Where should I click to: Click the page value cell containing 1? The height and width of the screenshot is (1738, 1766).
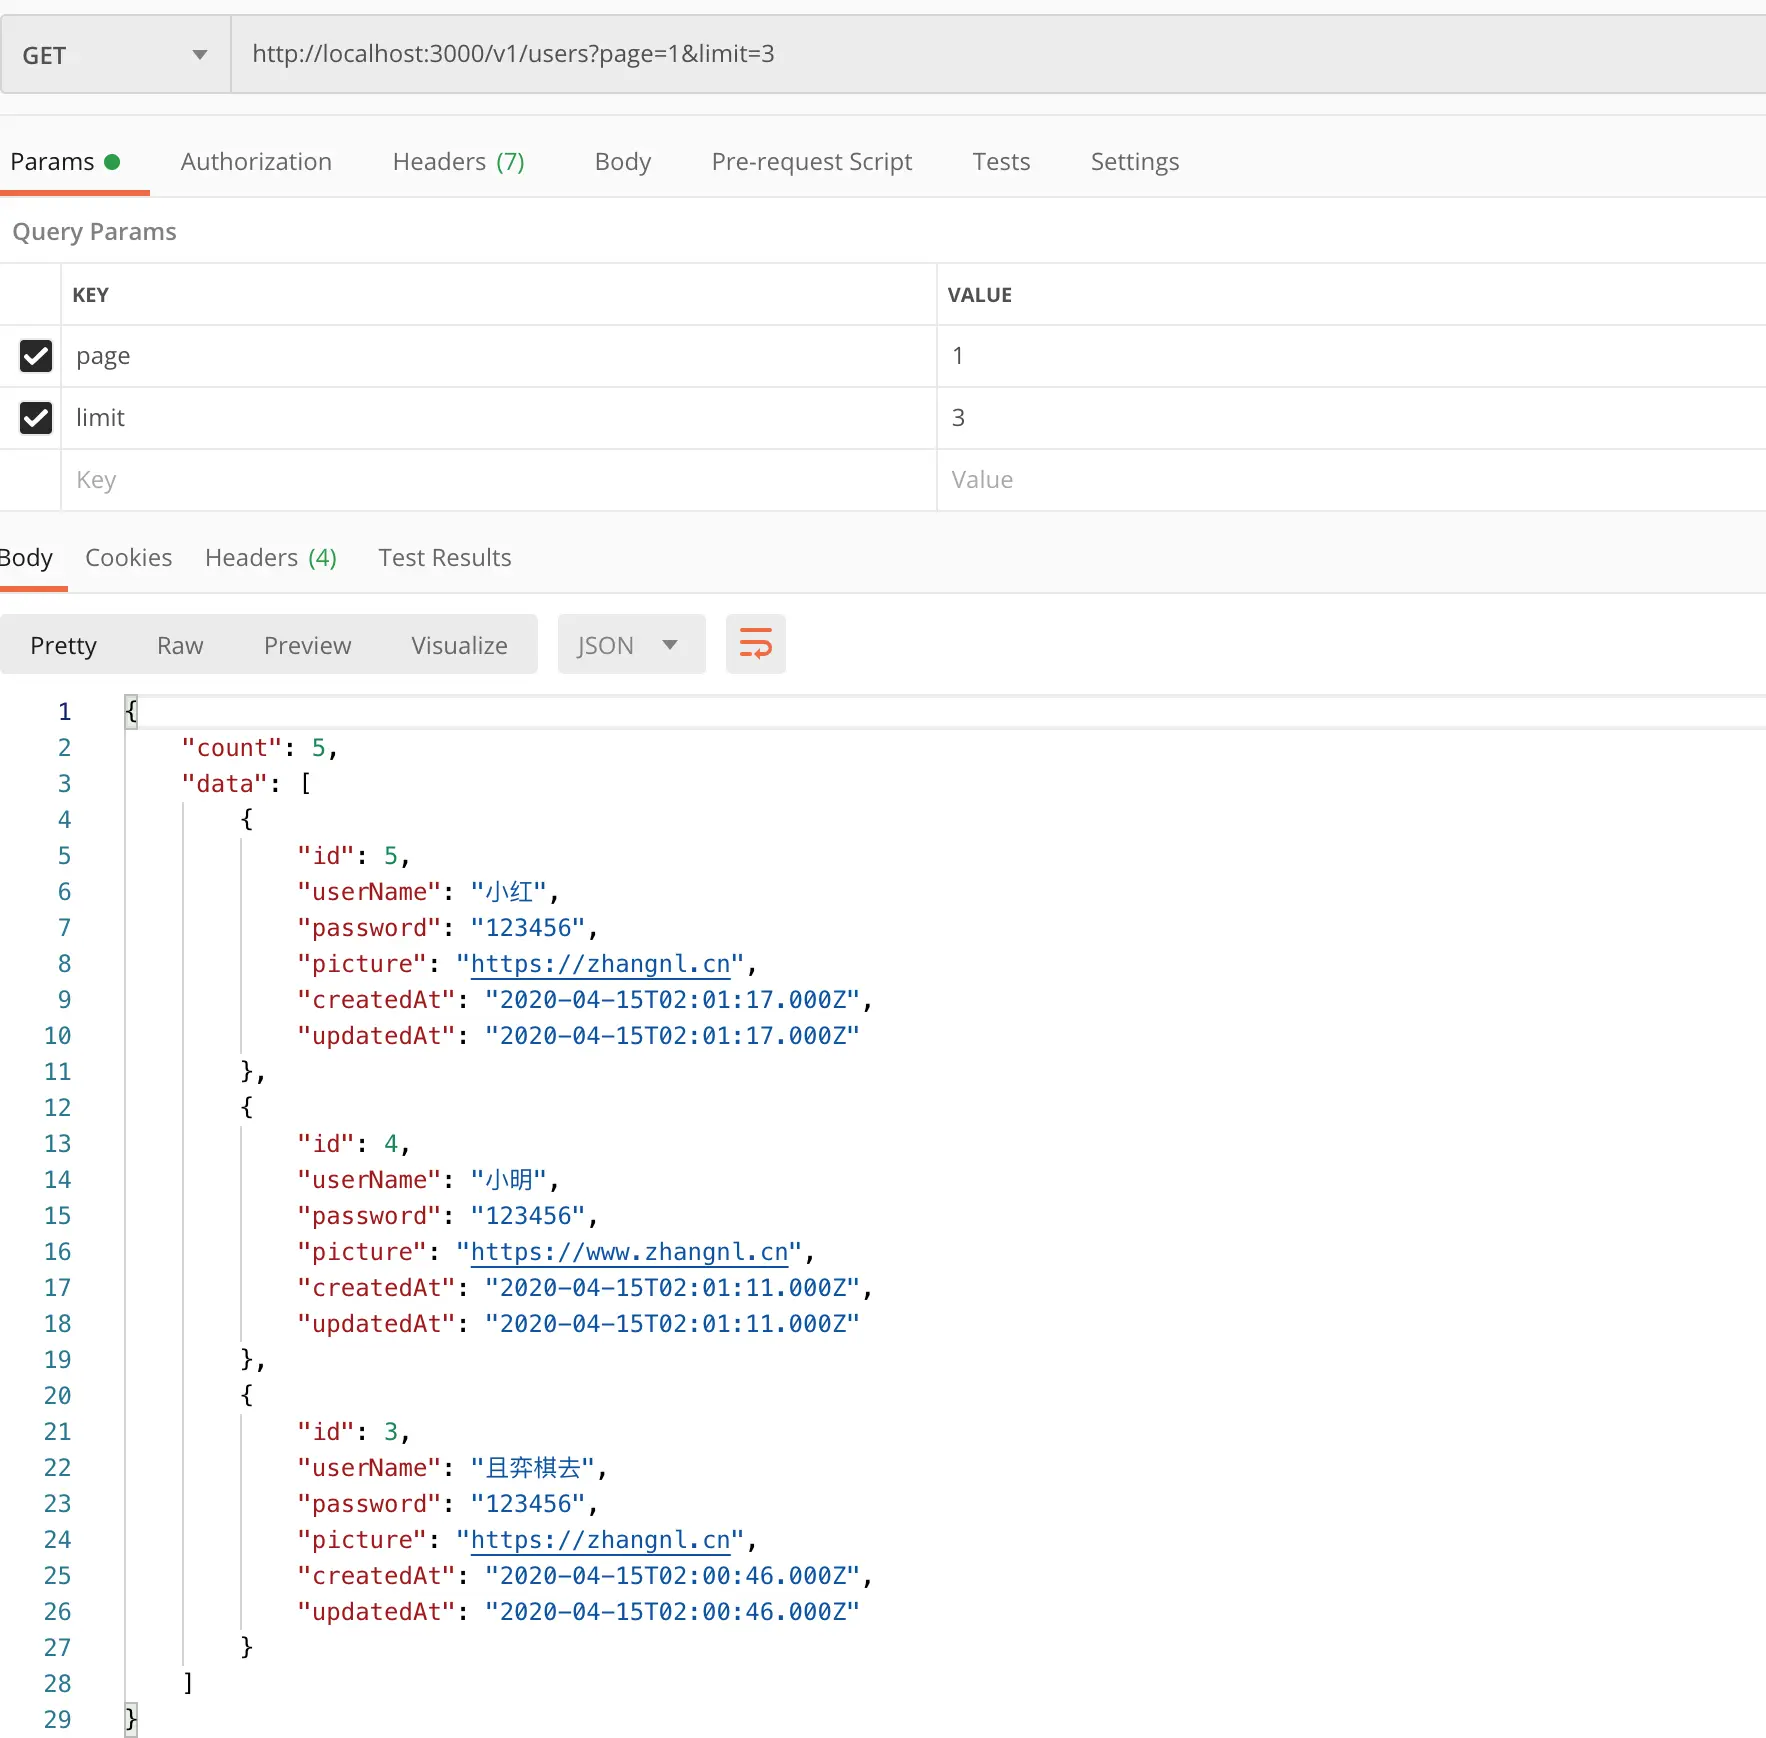1352,356
